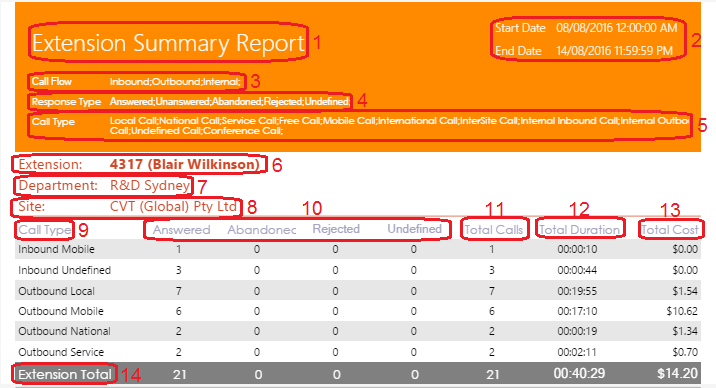The width and height of the screenshot is (716, 388).
Task: Click Outbound National duration 00:00:19
Action: (577, 331)
